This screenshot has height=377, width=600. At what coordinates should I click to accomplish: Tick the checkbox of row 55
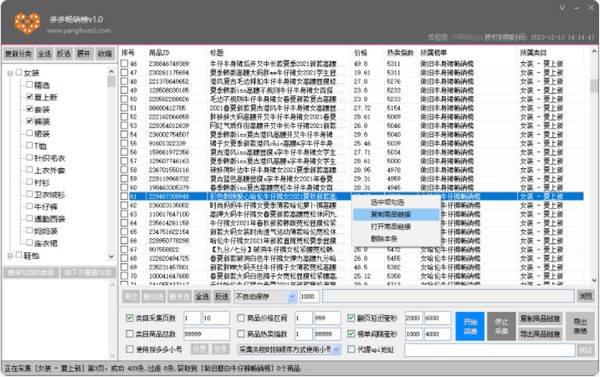124,143
